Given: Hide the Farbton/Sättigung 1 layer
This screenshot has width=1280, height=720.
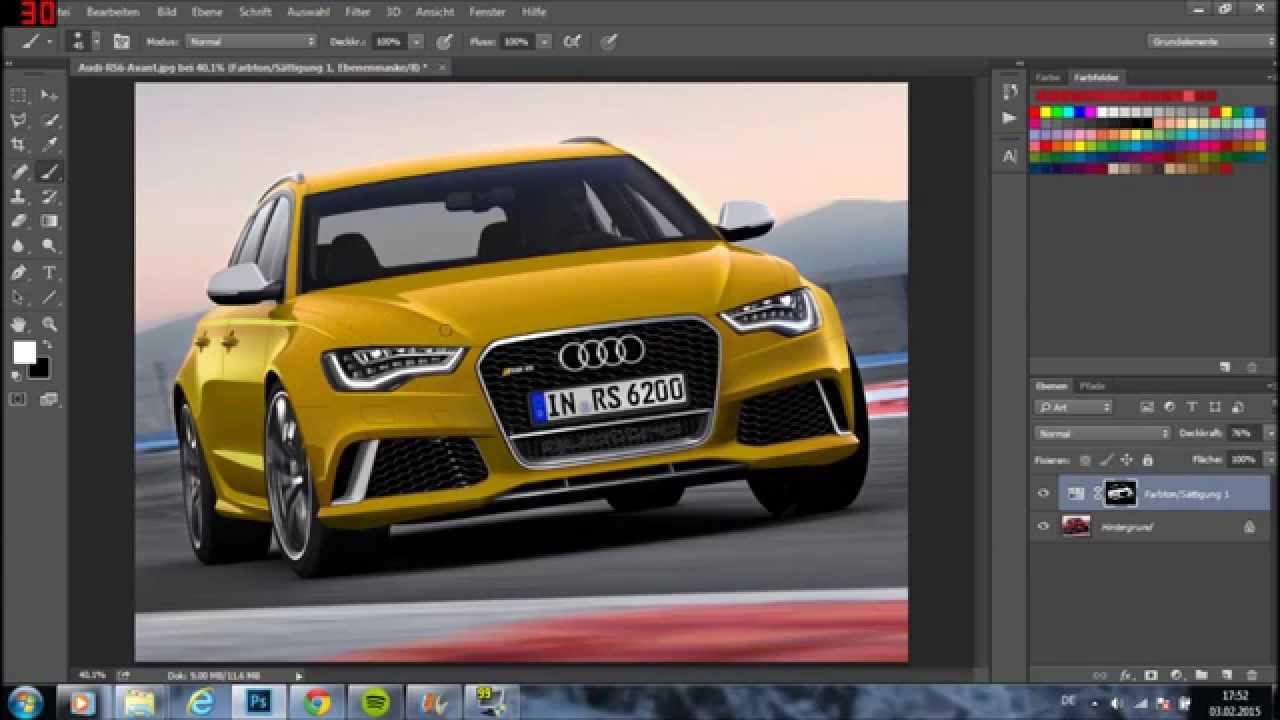Looking at the screenshot, I should (1043, 493).
